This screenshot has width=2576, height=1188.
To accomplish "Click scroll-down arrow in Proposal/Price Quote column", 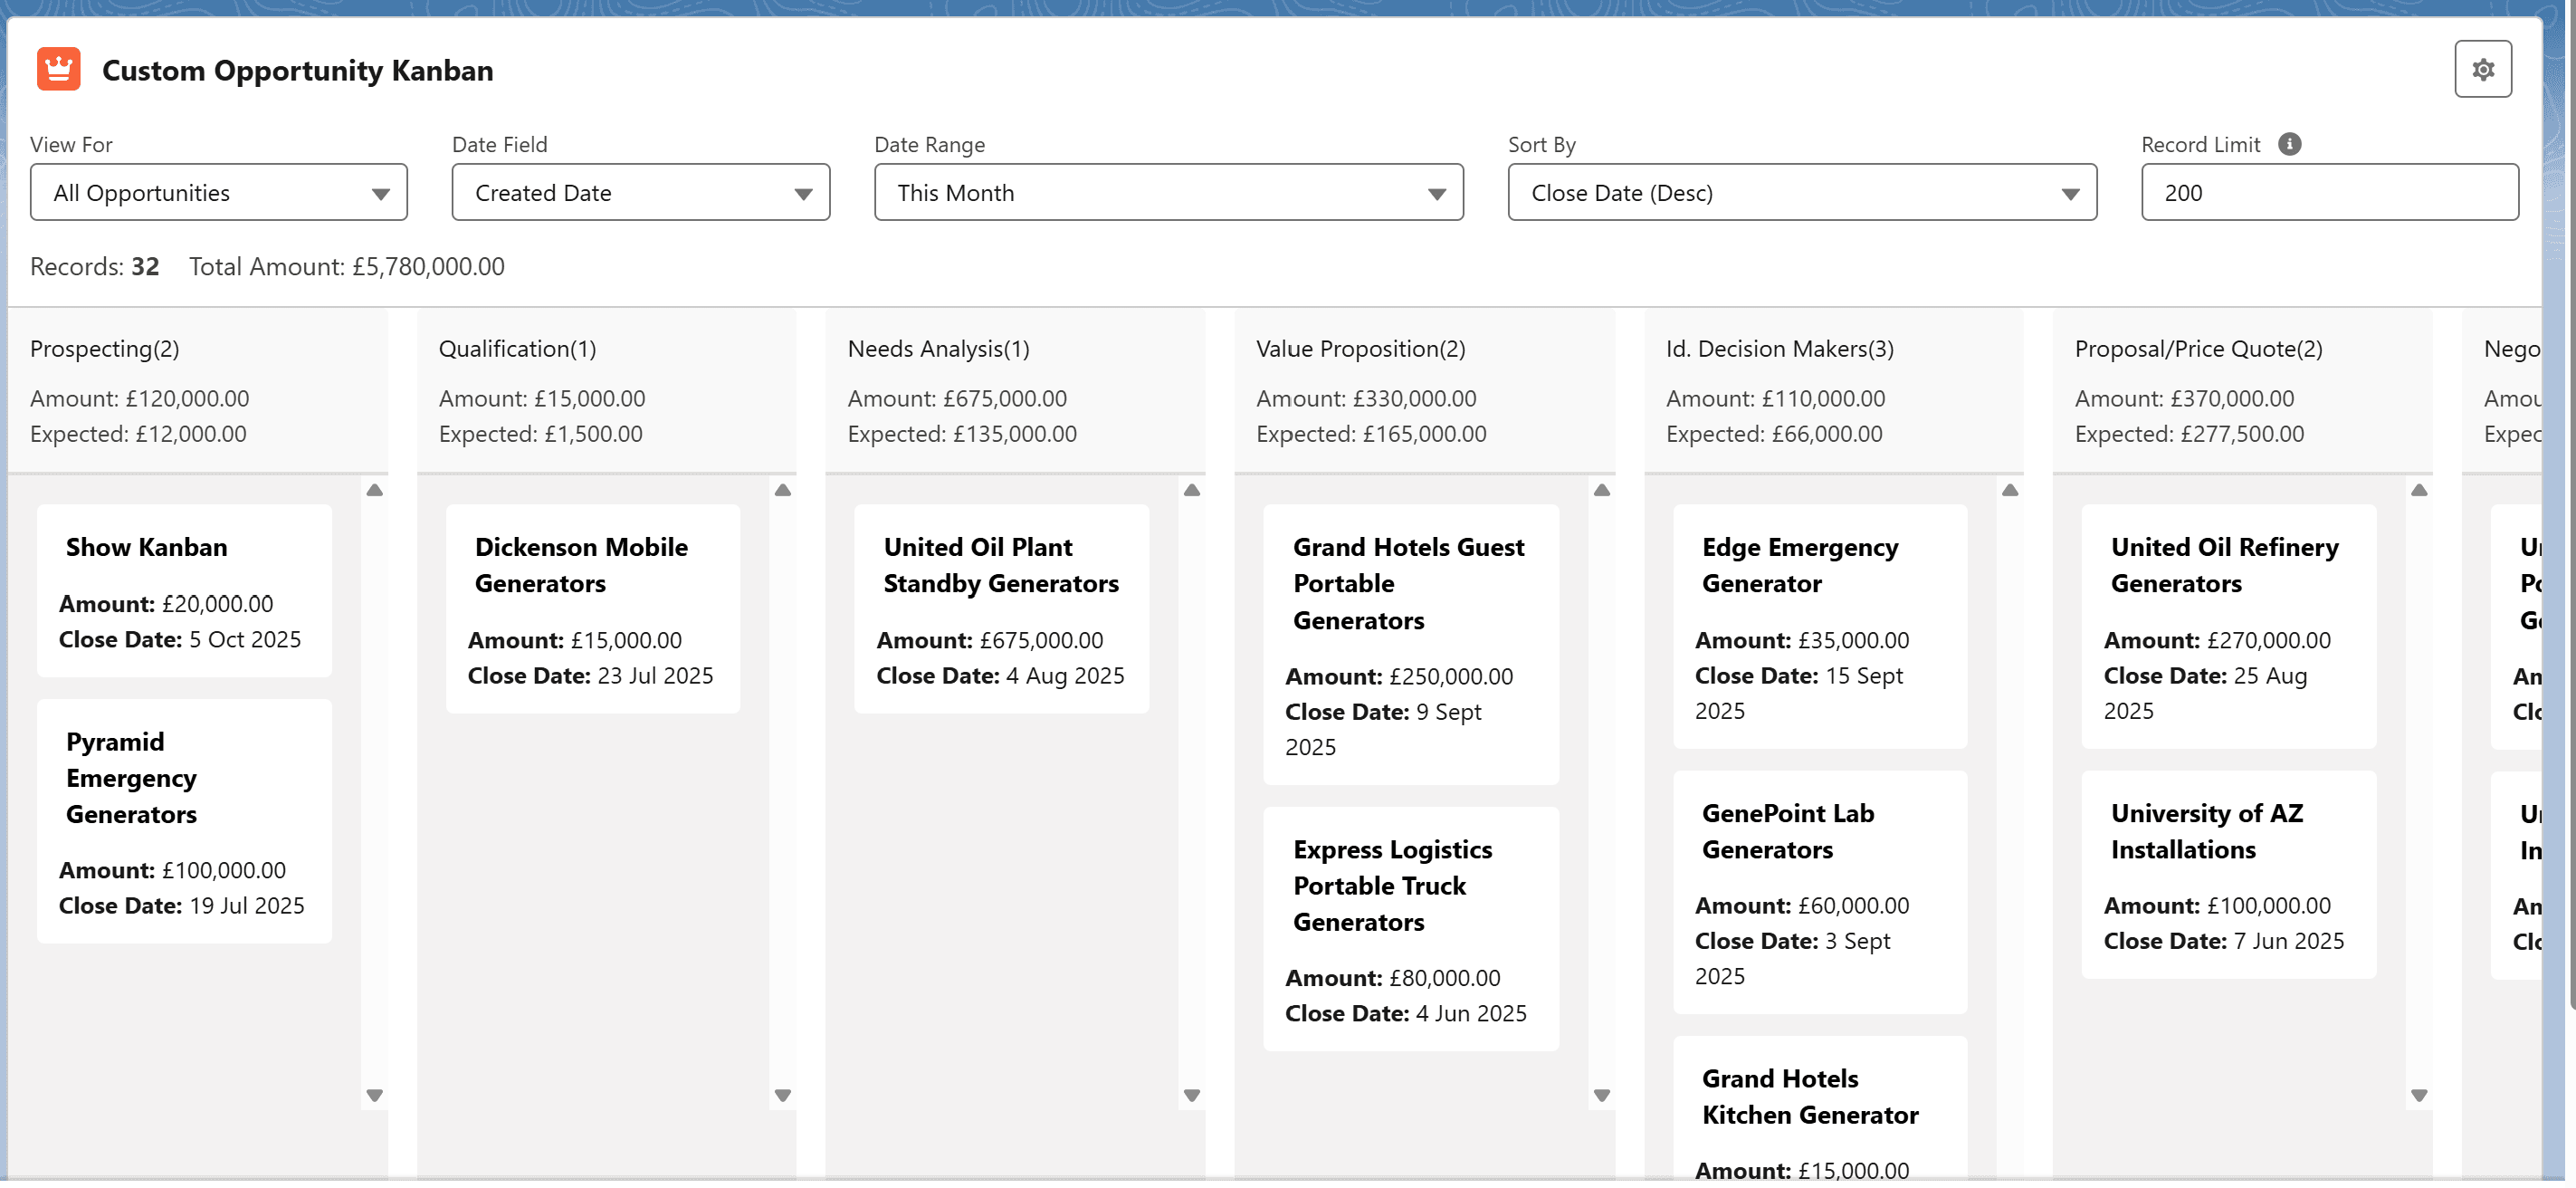I will [x=2419, y=1095].
